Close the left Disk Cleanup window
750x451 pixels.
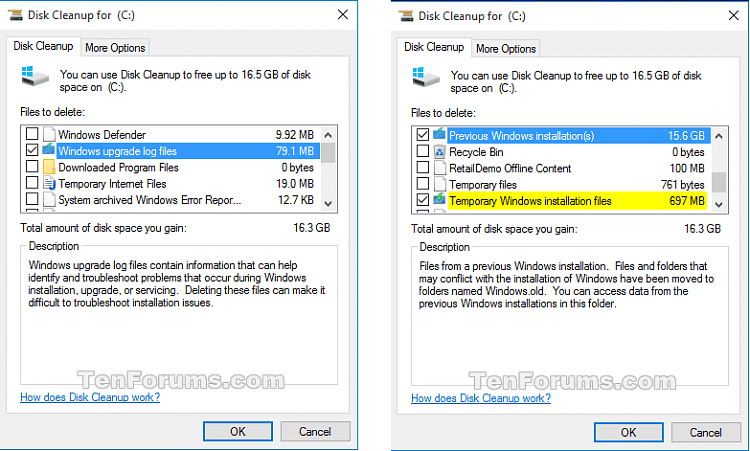pos(342,15)
